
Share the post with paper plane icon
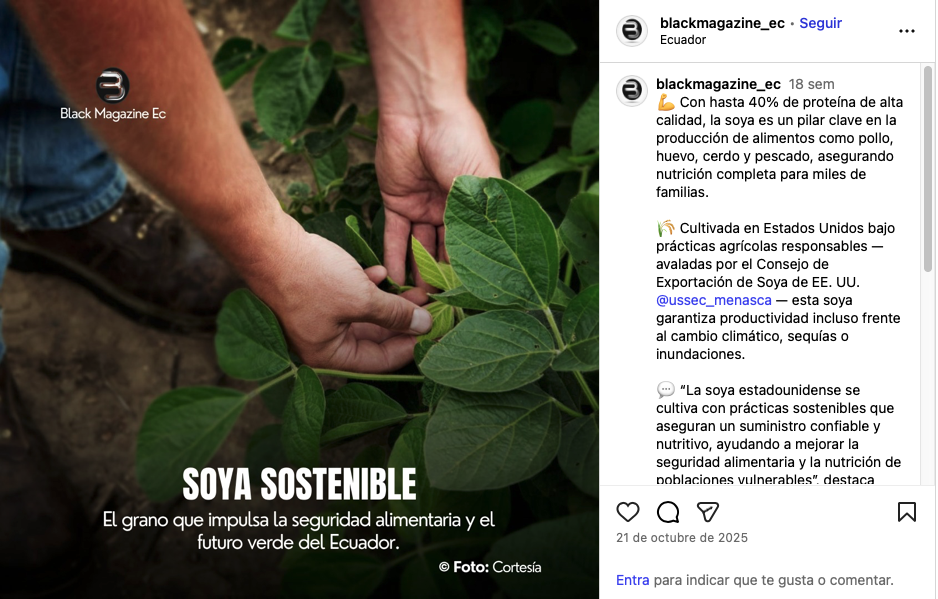click(x=708, y=512)
